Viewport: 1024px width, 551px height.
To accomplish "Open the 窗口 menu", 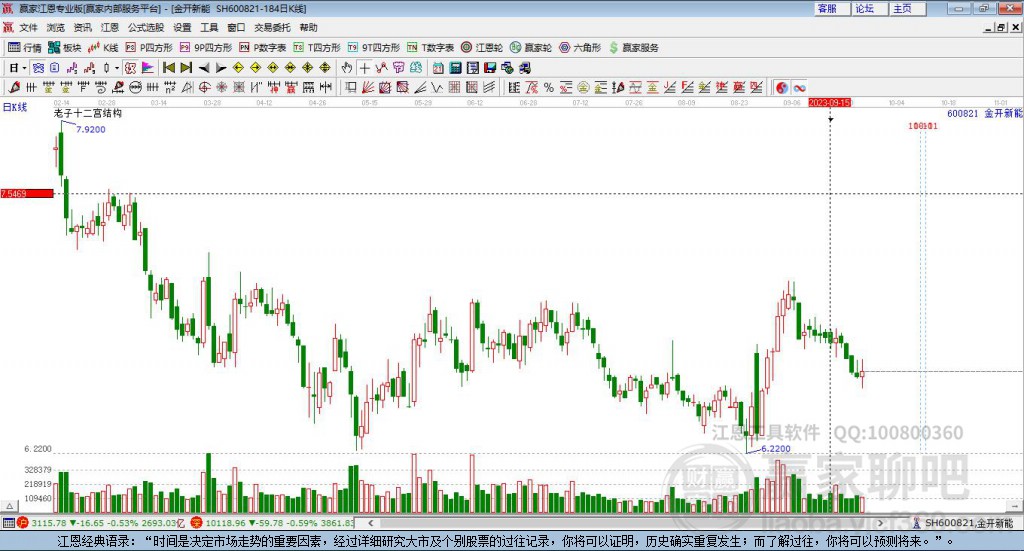I will [236, 27].
